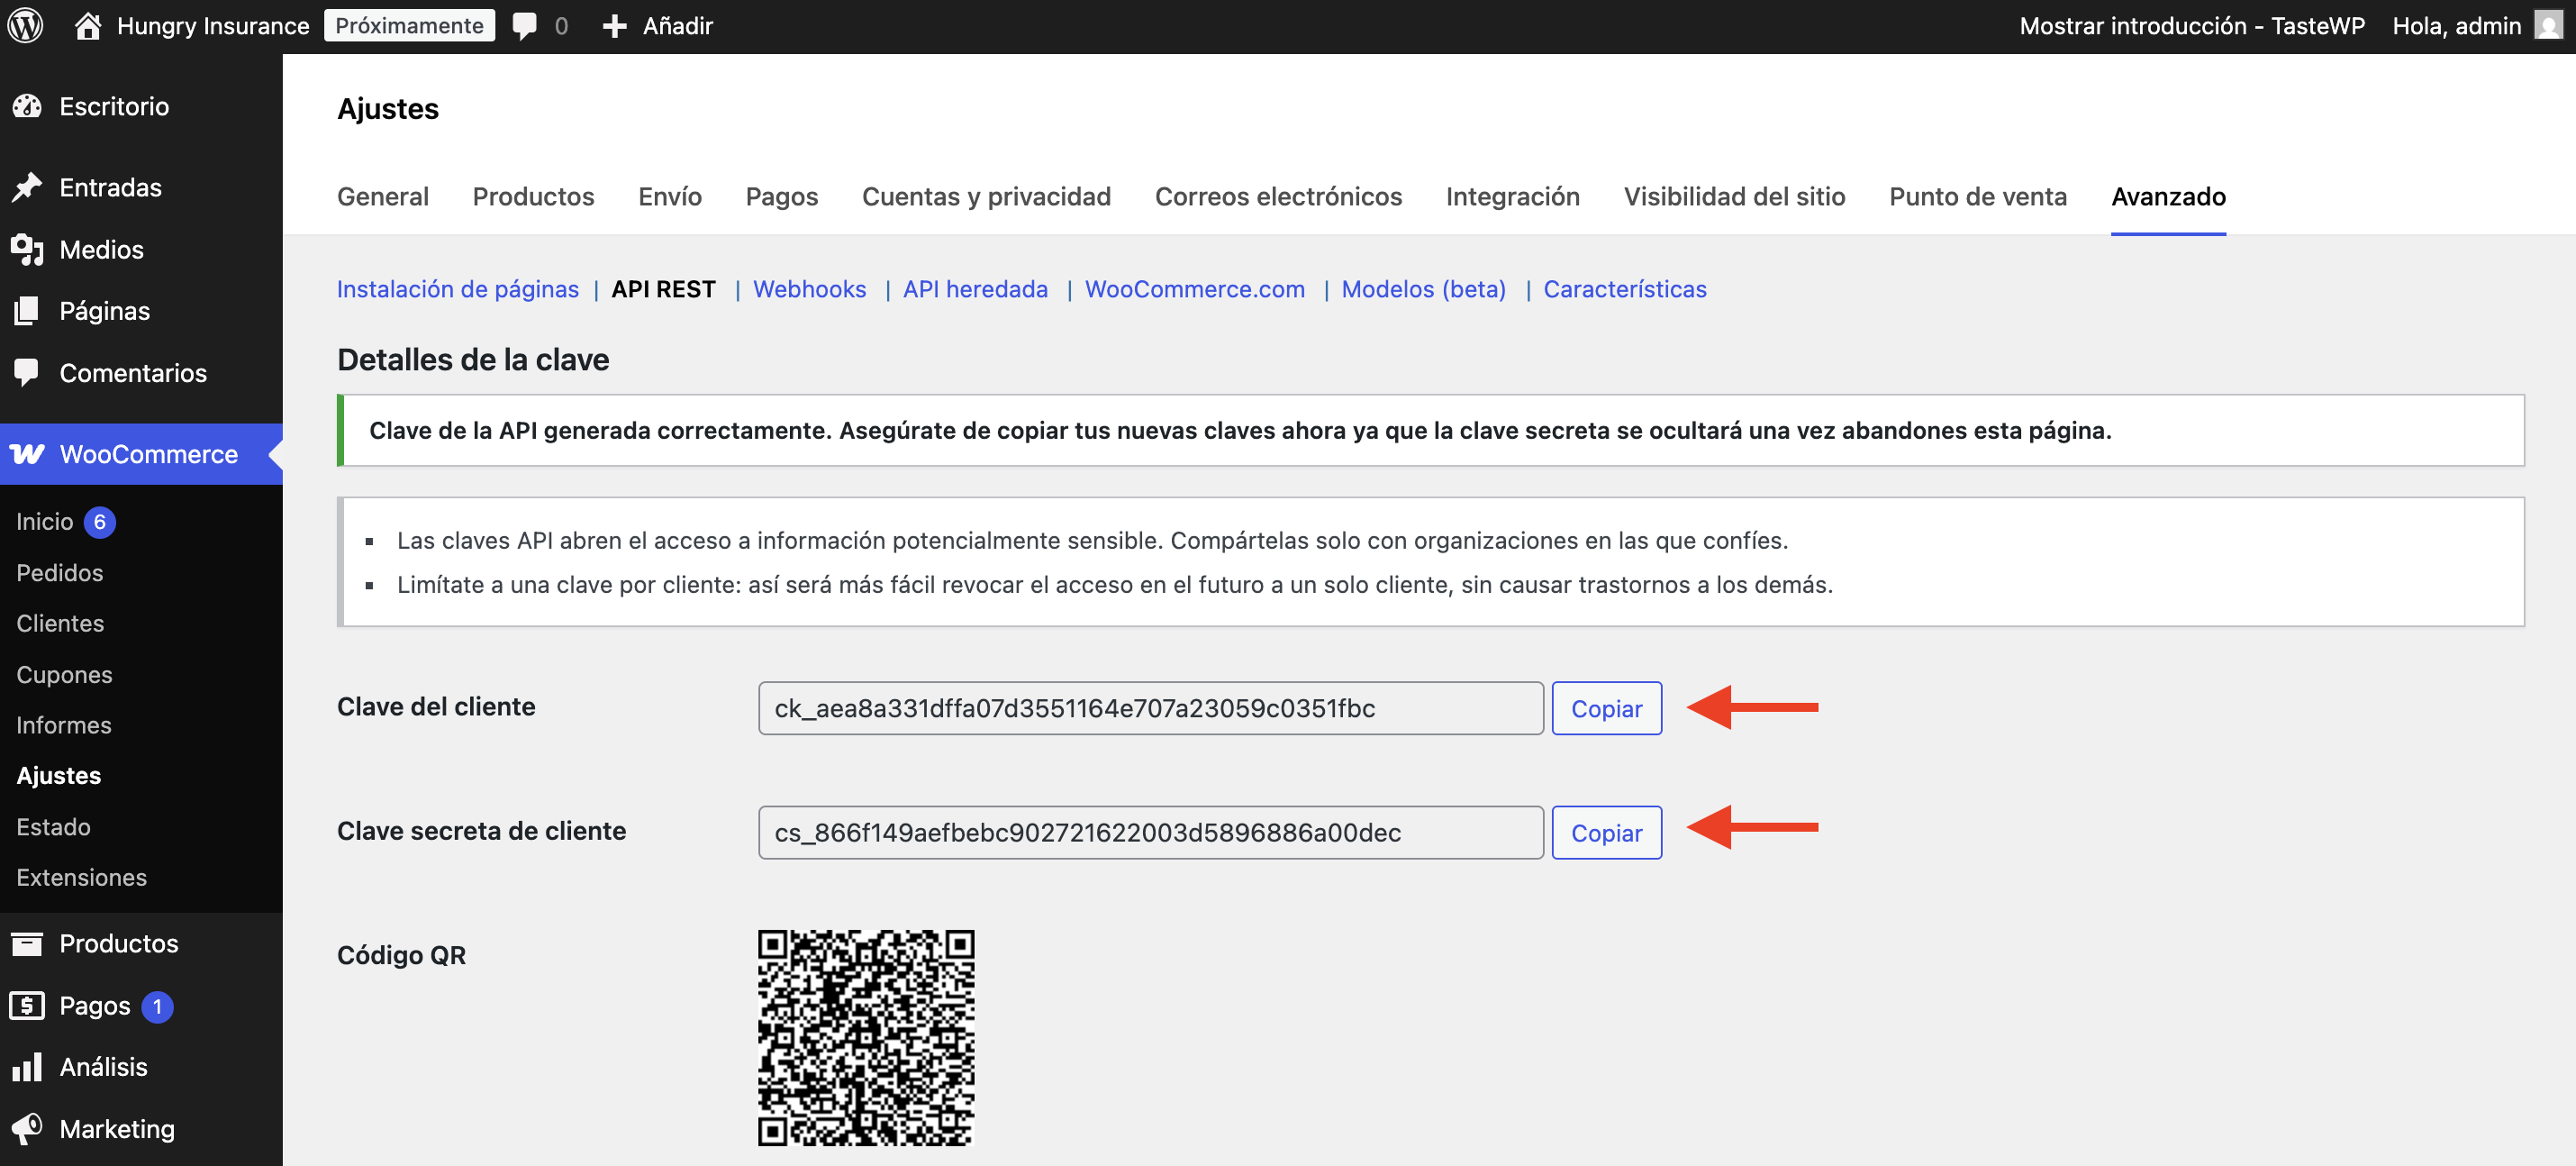
Task: Open Medios media icon
Action: click(x=27, y=249)
